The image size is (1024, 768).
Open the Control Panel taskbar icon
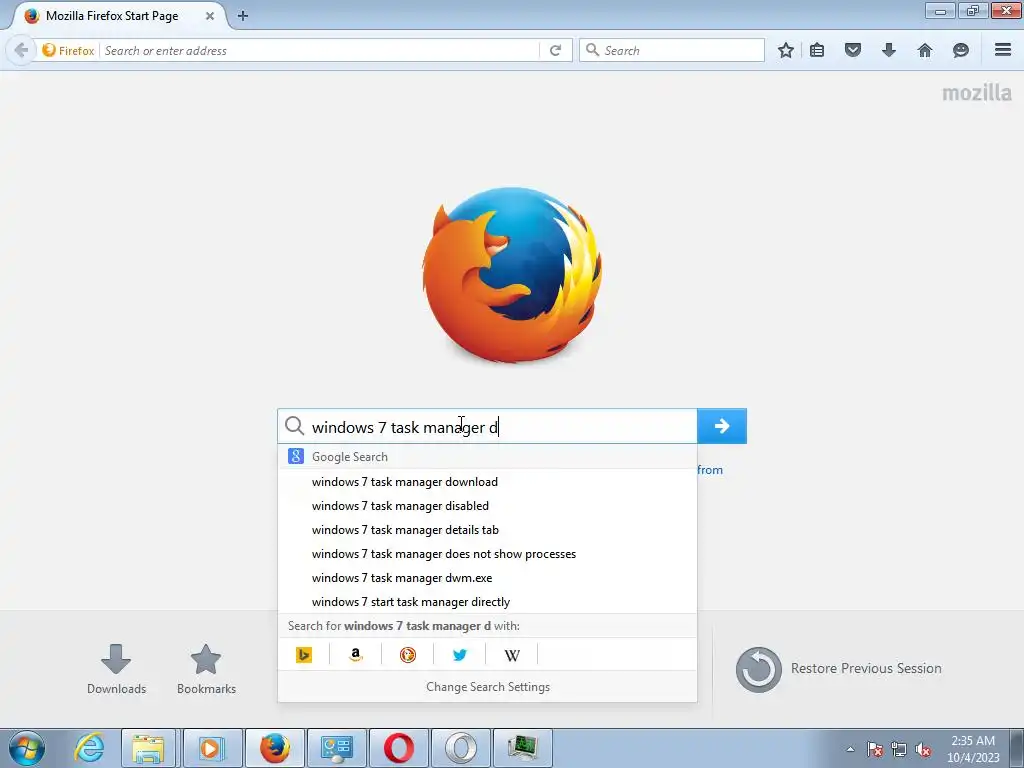(x=337, y=748)
